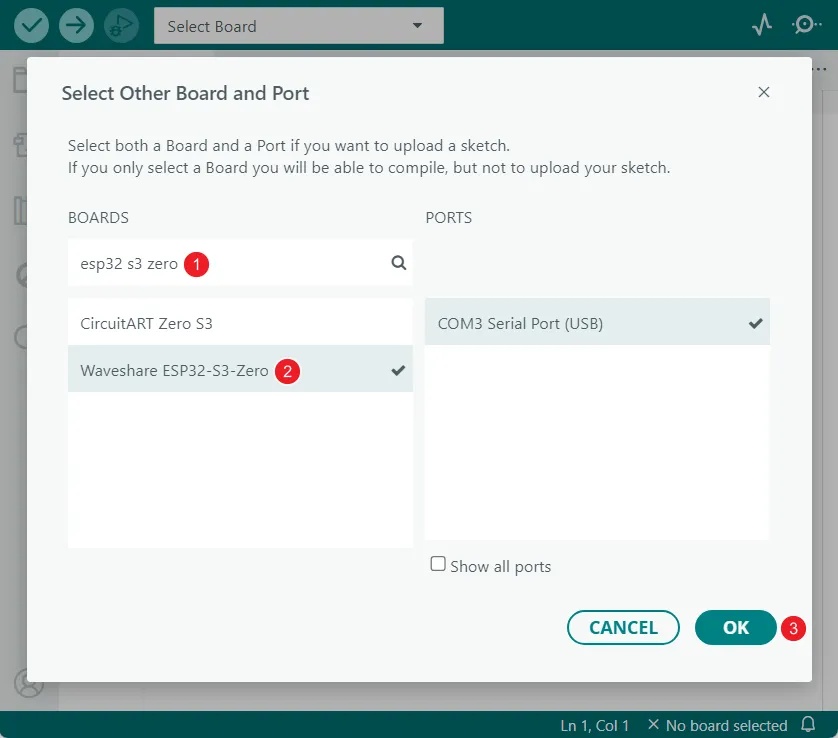Open the Serial Plotter
The height and width of the screenshot is (738, 838).
pos(762,26)
